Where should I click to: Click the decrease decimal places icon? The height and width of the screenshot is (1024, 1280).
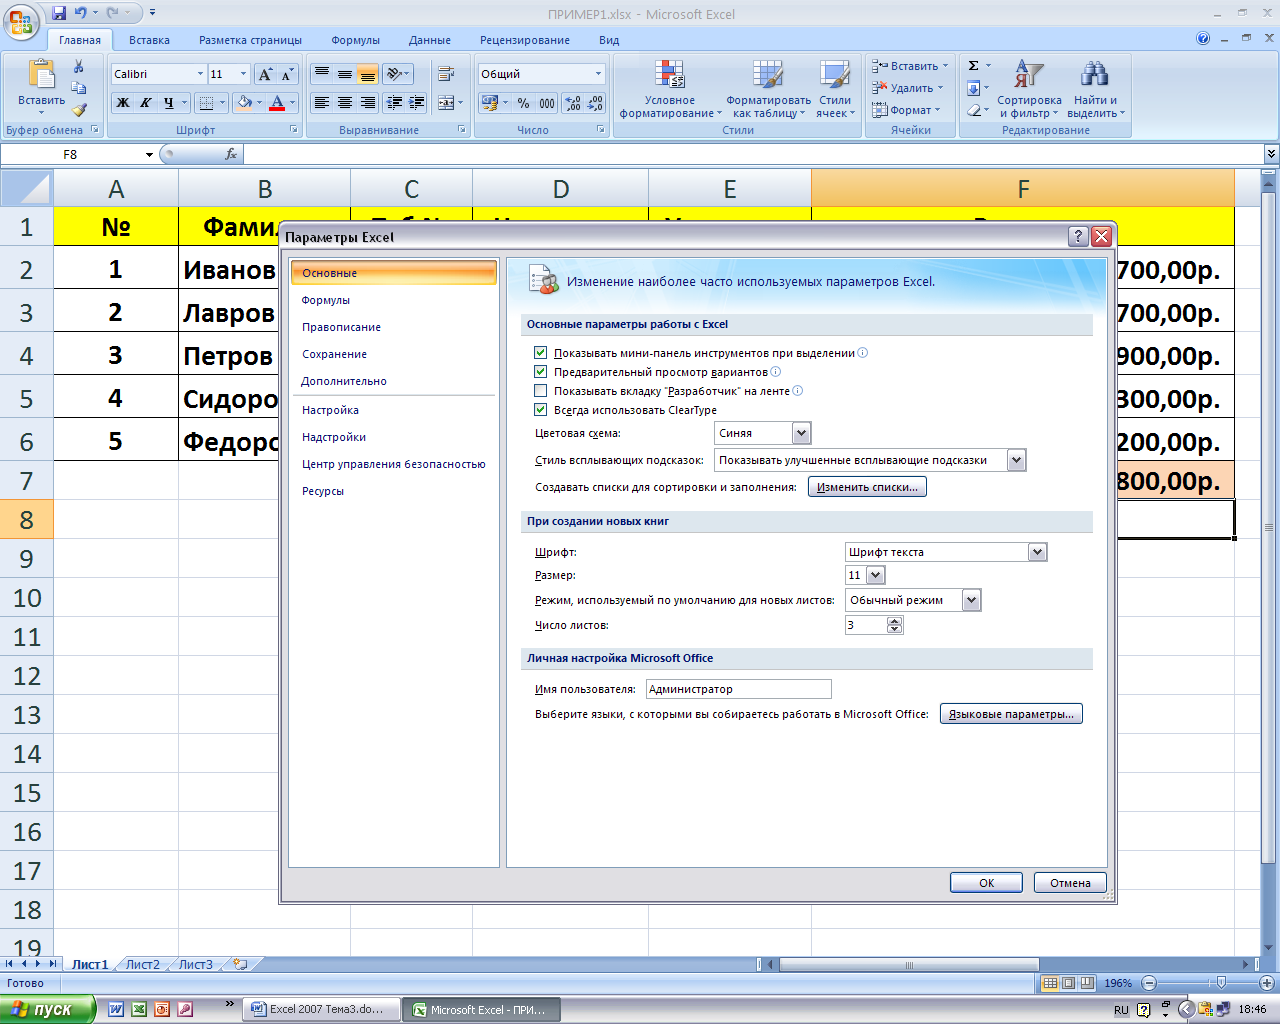click(x=595, y=102)
